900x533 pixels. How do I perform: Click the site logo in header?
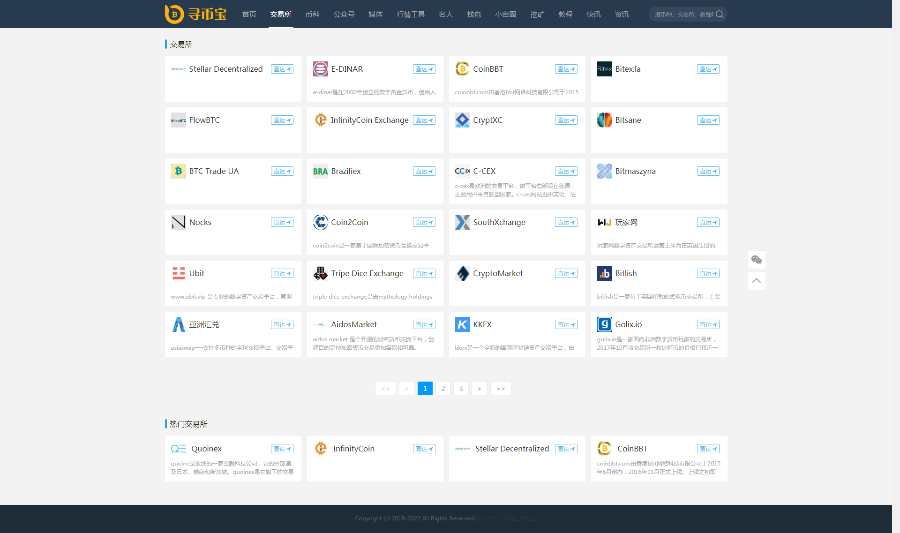(x=196, y=14)
